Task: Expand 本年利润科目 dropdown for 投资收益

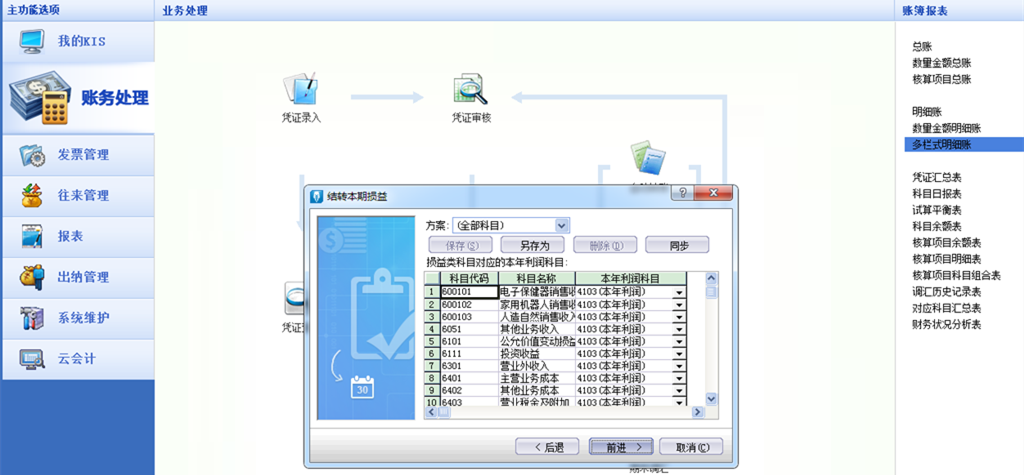Action: tap(679, 353)
